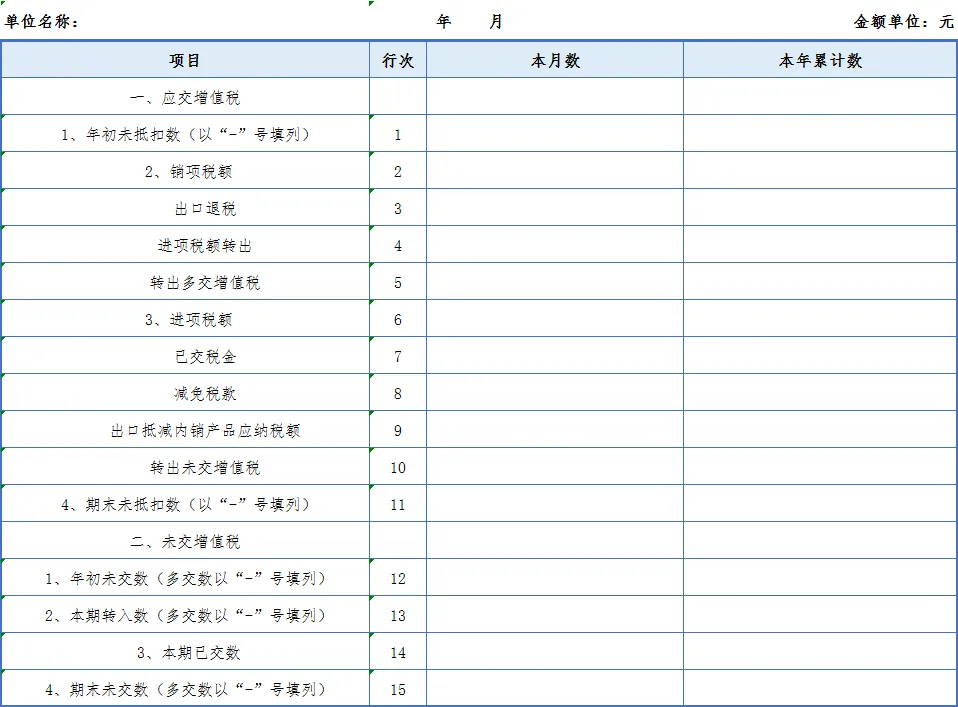Screen dimensions: 958x707
Task: Click the 减免税款 item cell
Action: pyautogui.click(x=185, y=393)
